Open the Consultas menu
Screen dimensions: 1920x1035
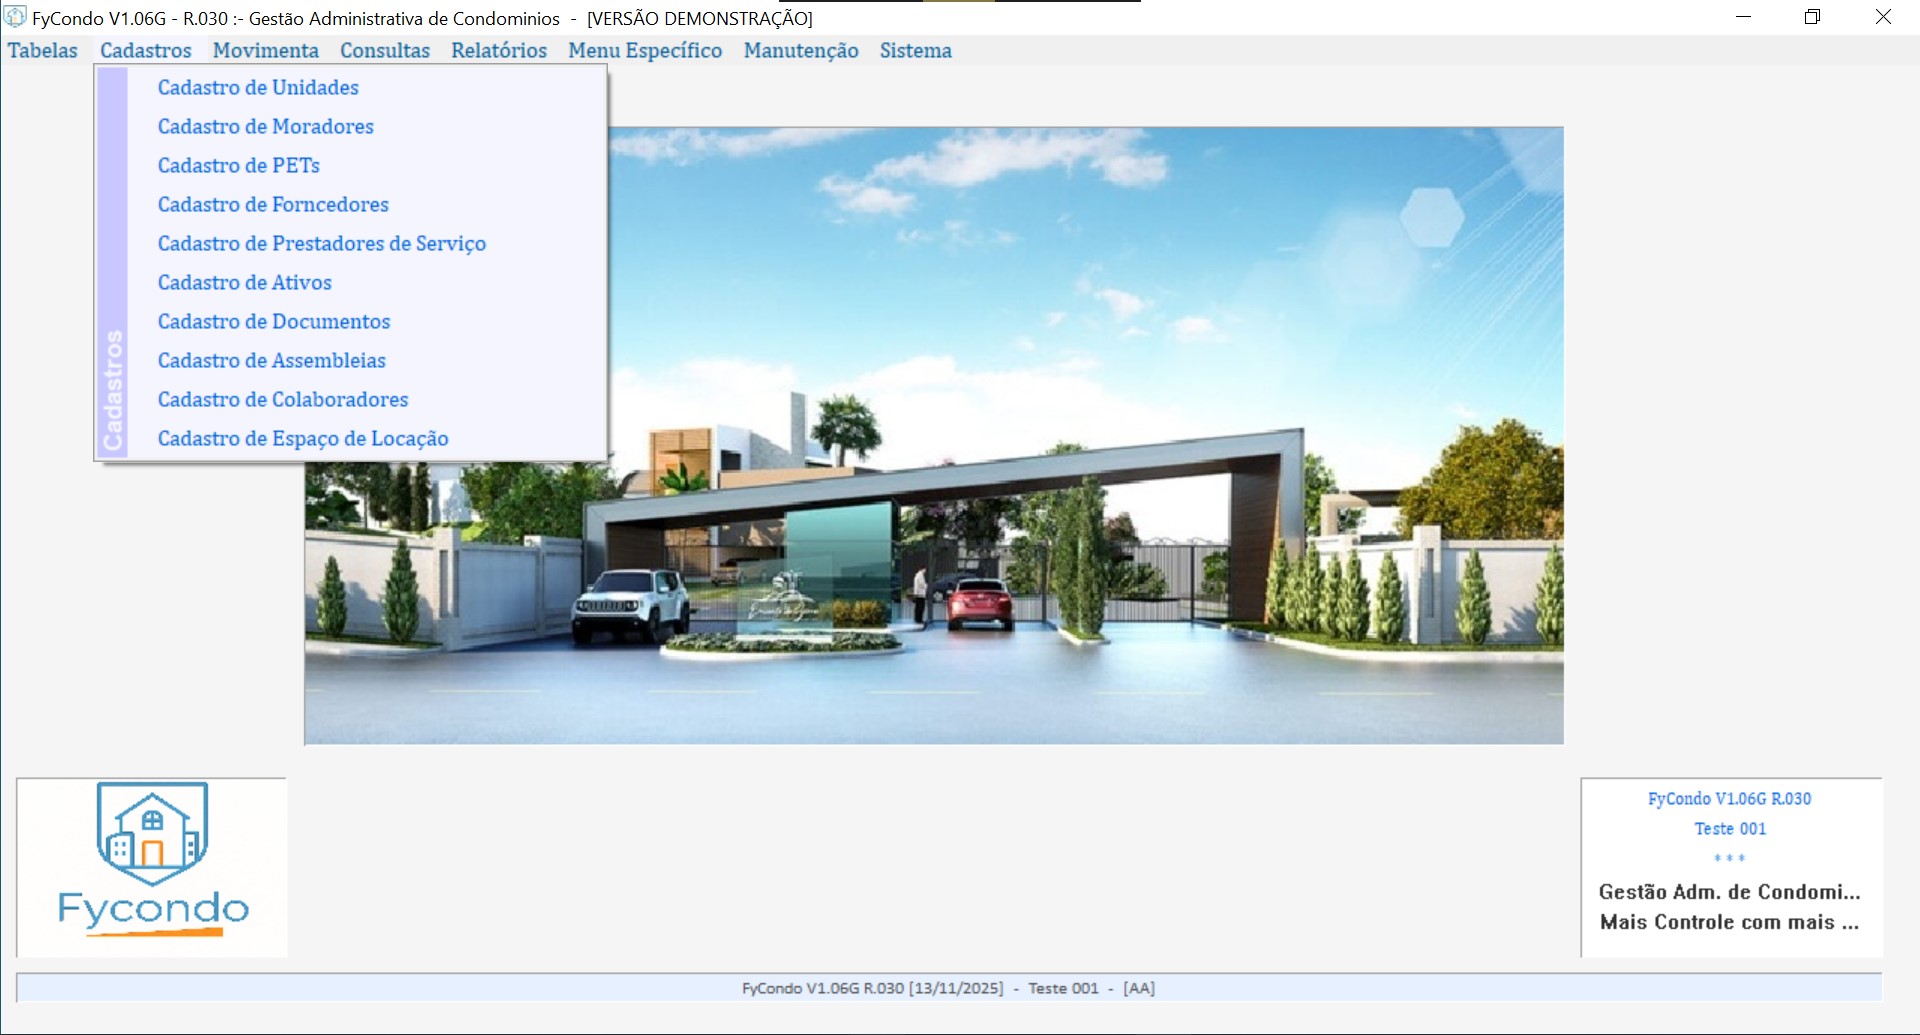coord(384,51)
